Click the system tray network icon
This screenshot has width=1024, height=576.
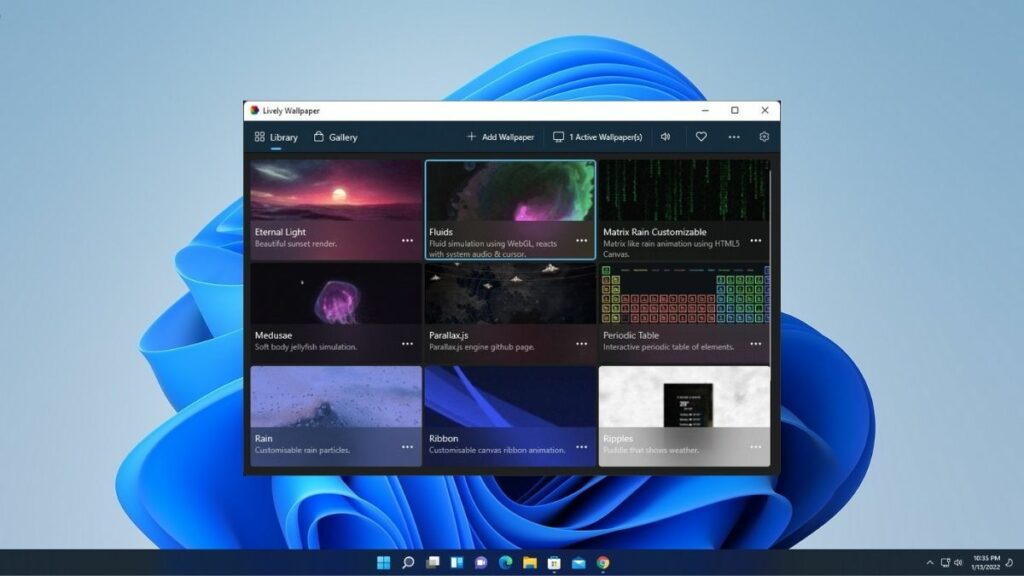click(945, 563)
